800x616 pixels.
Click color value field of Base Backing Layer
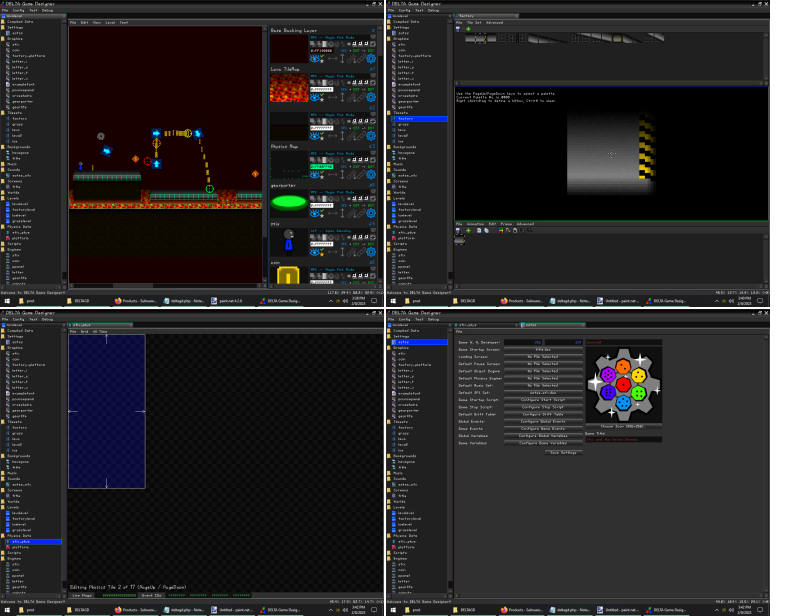[321, 51]
